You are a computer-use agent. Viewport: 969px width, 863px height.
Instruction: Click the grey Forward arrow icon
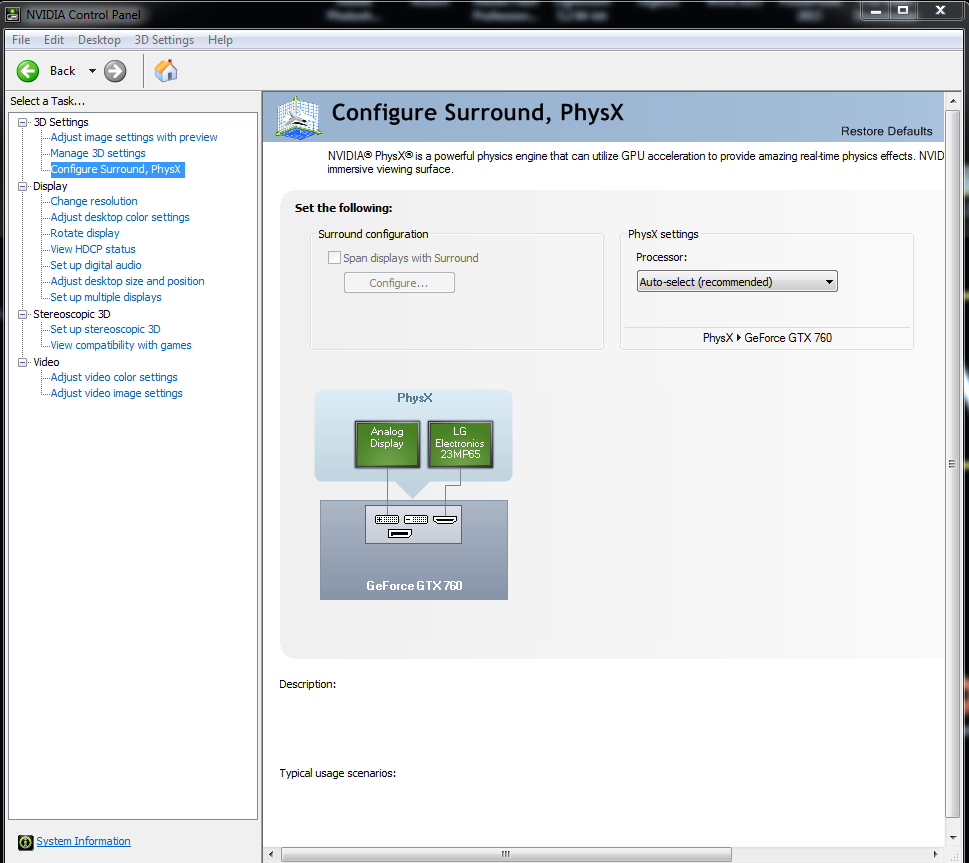point(115,71)
